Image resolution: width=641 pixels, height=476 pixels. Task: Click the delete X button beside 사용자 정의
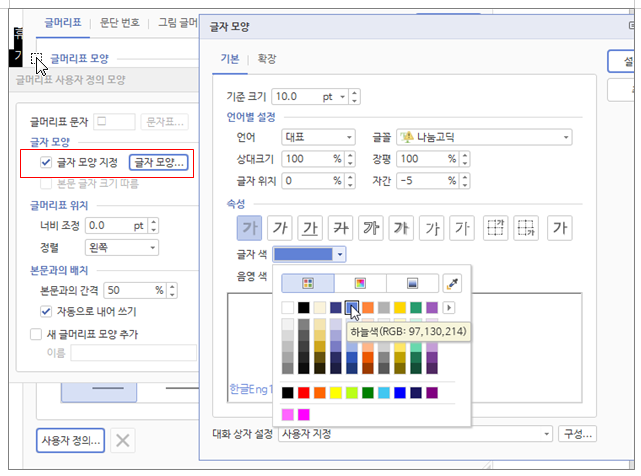pyautogui.click(x=123, y=440)
